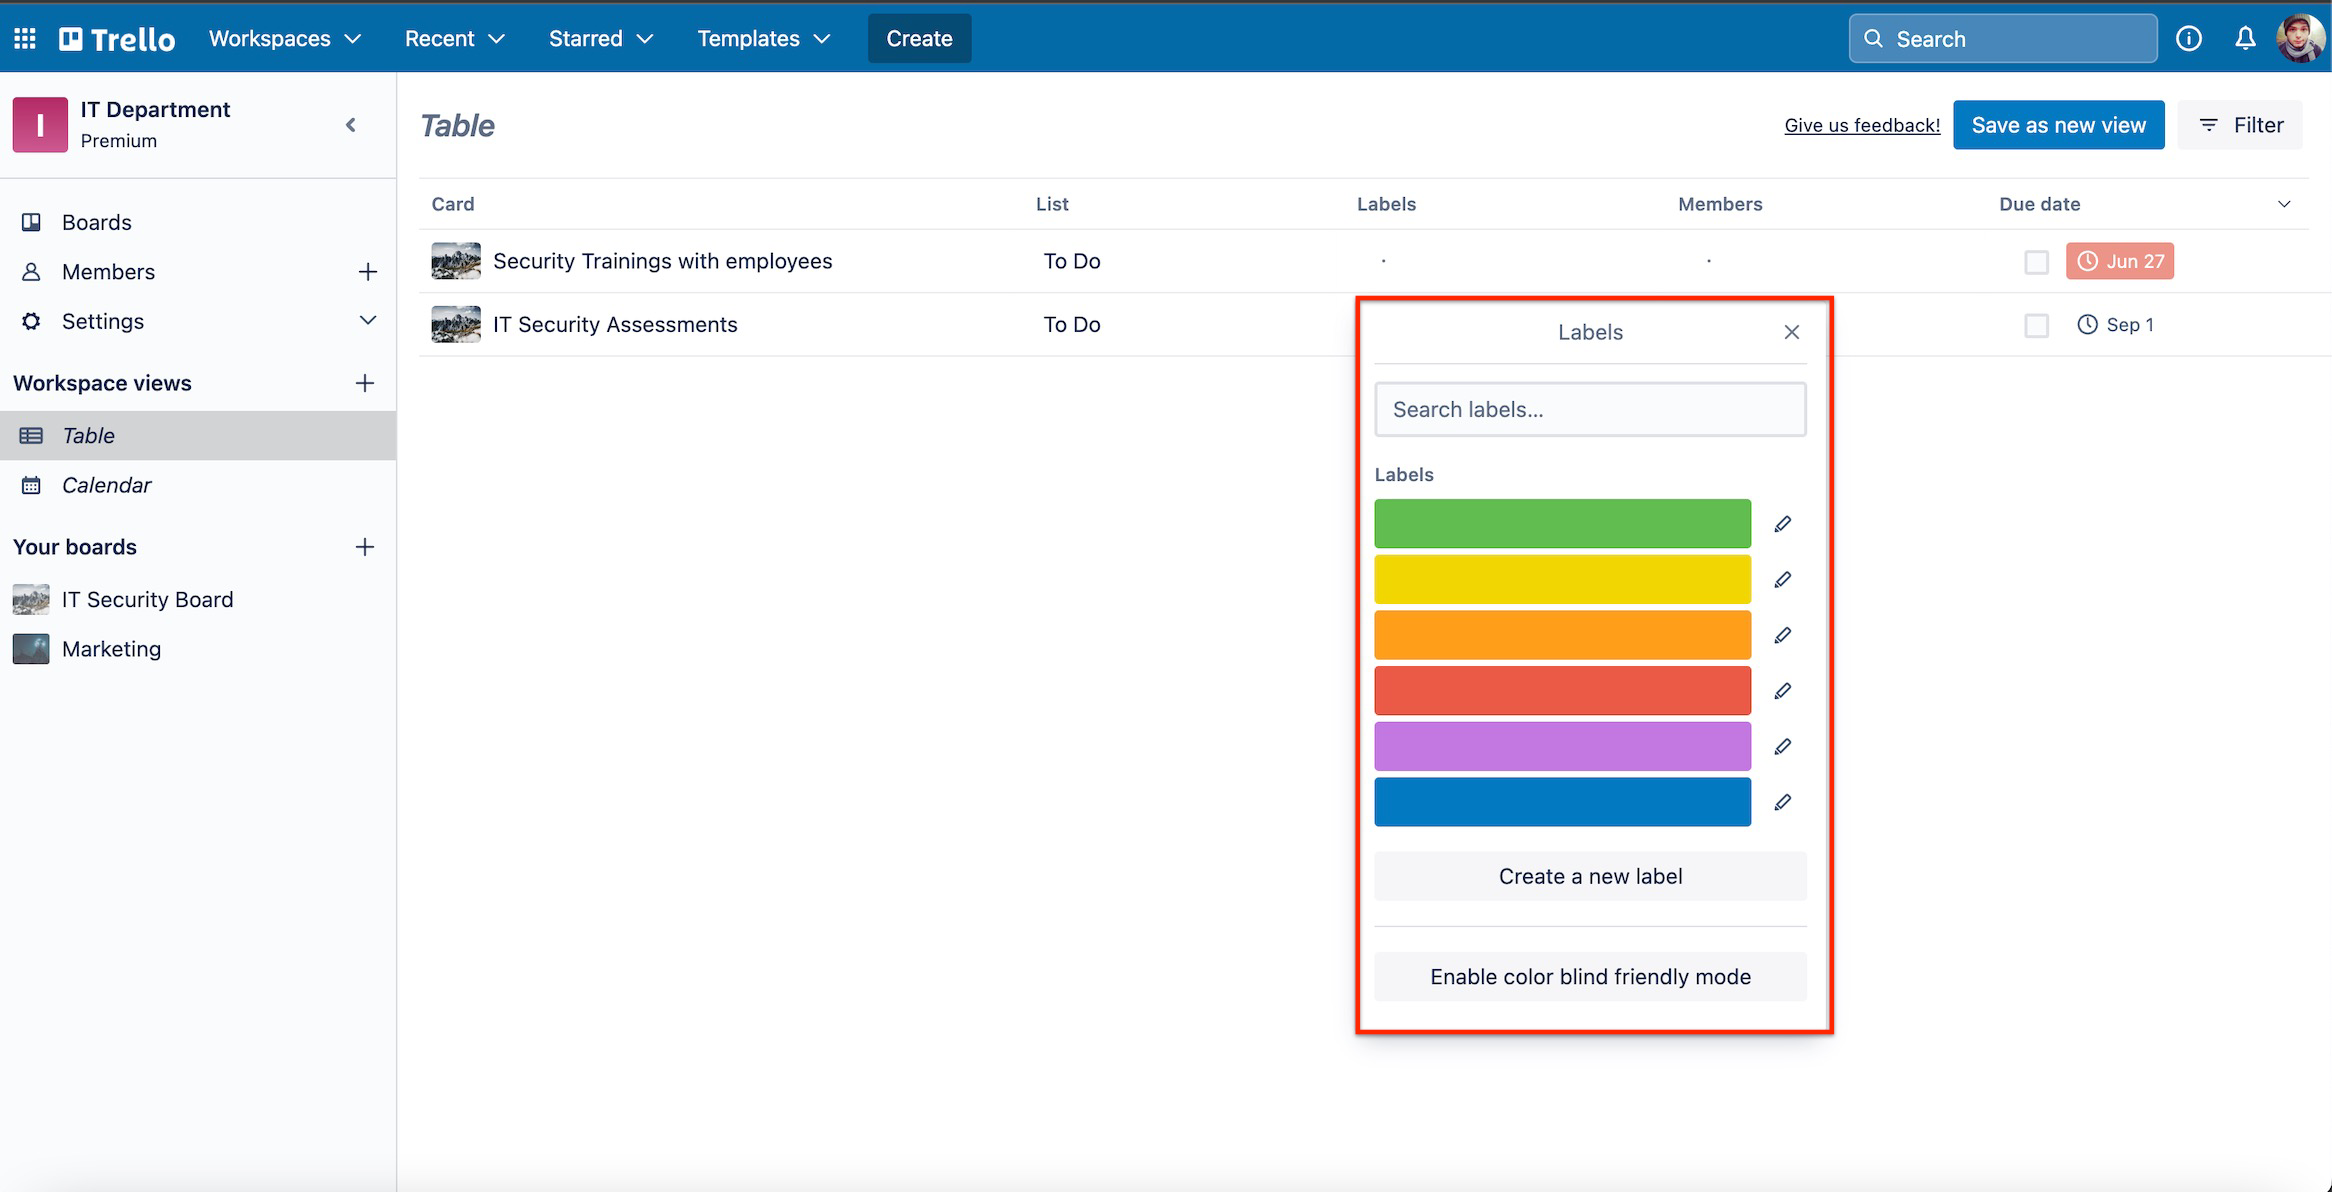Select the Calendar workspace view
Image resolution: width=2332 pixels, height=1192 pixels.
coord(198,485)
